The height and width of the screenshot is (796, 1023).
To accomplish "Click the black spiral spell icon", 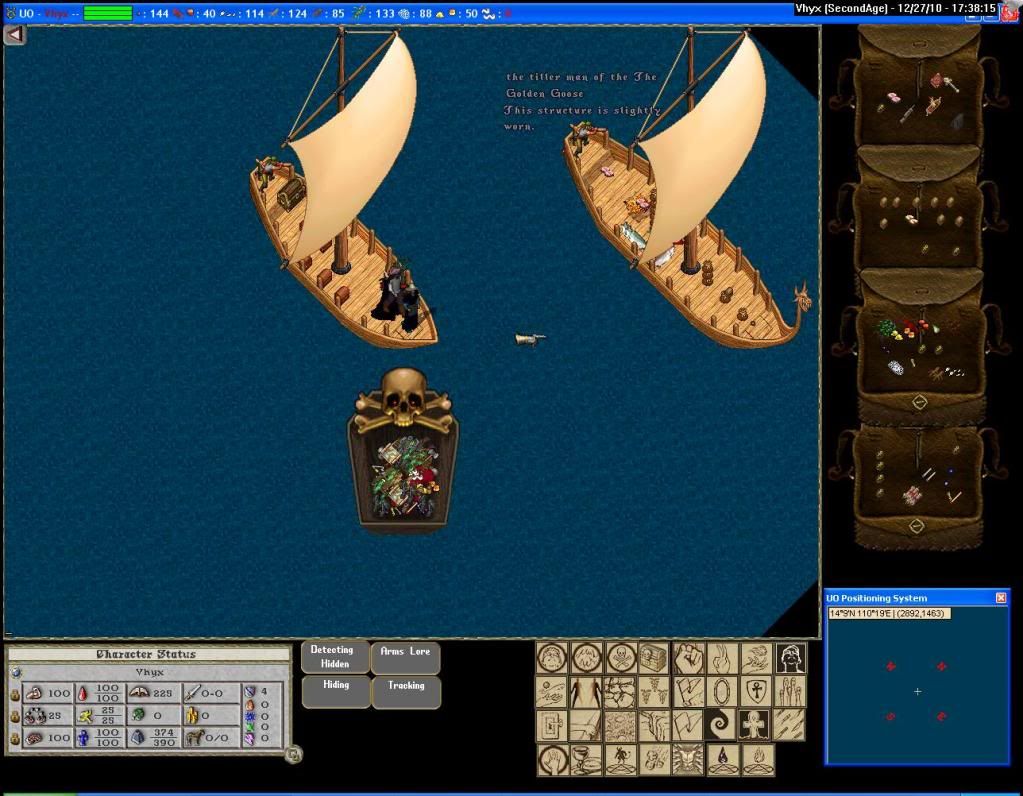I will pyautogui.click(x=720, y=724).
